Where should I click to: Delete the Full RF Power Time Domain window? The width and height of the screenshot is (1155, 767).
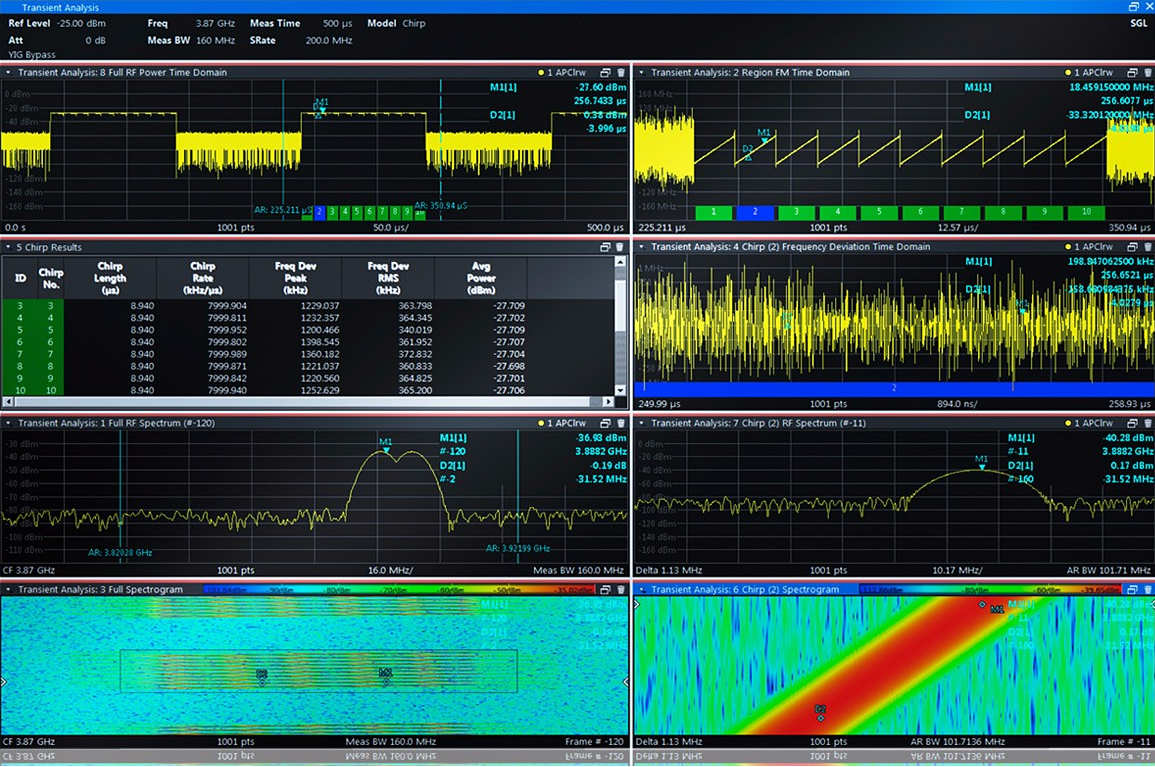(621, 72)
